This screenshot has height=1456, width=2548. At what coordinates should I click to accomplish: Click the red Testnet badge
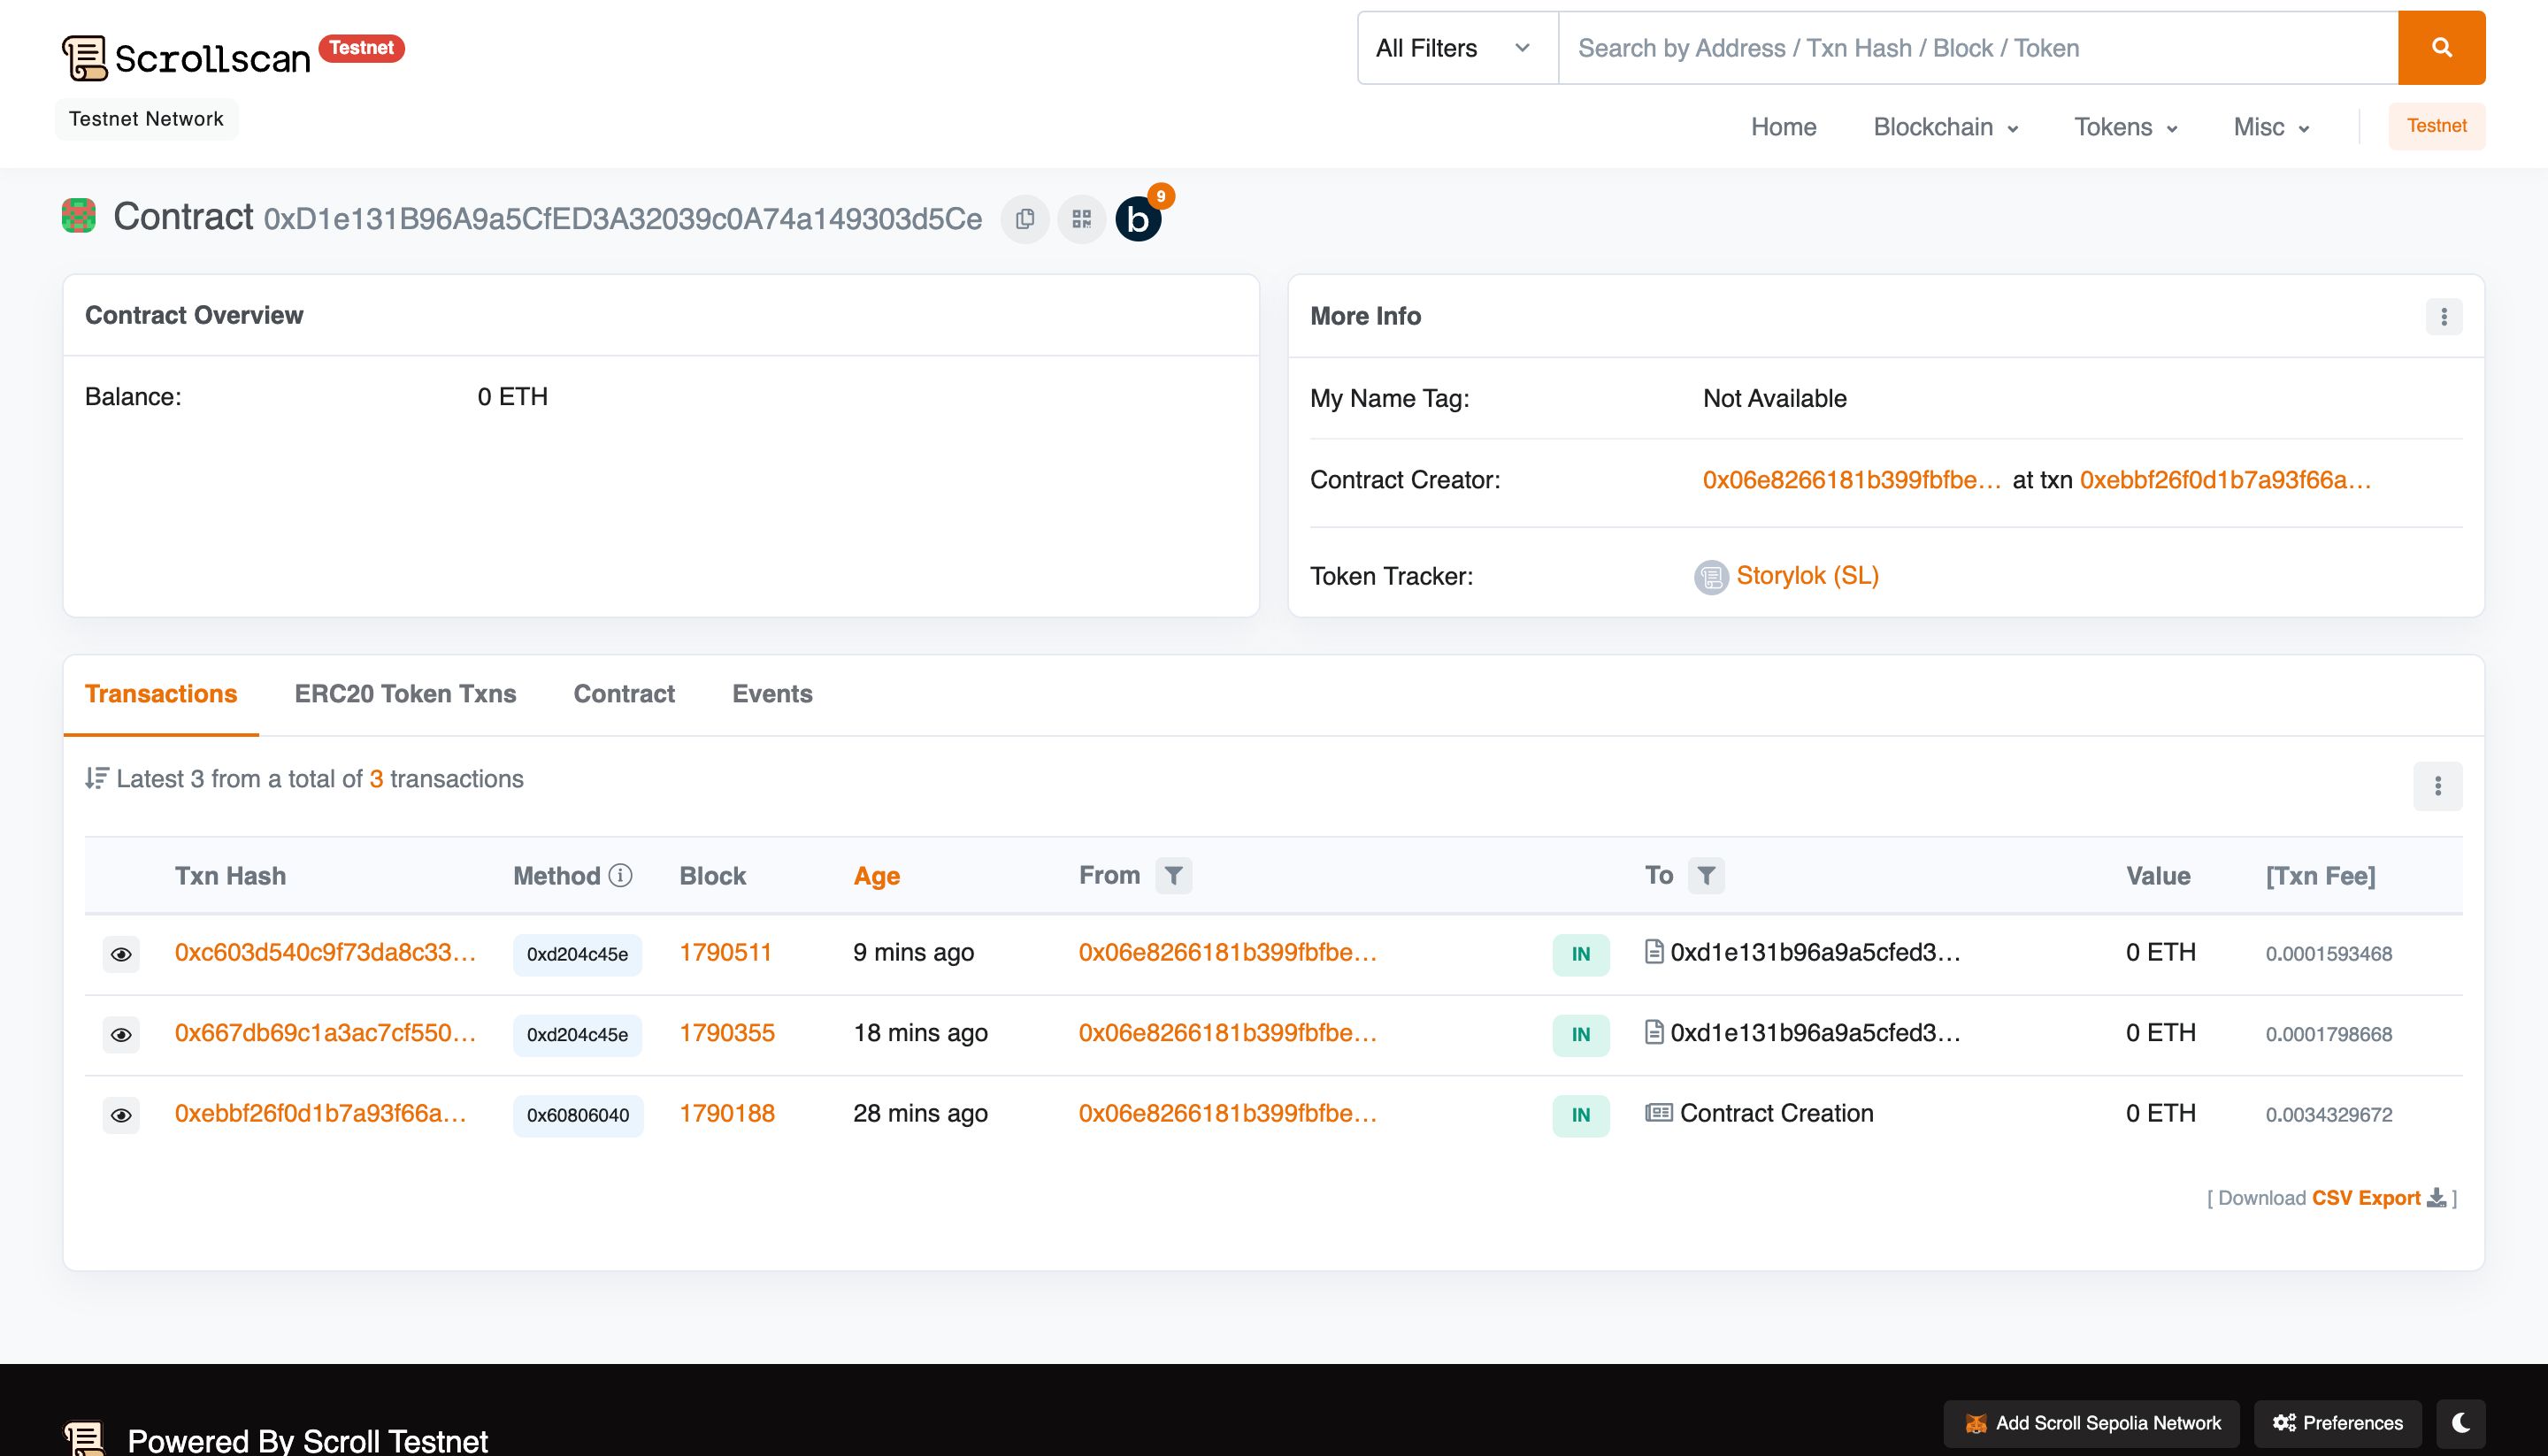(x=361, y=48)
